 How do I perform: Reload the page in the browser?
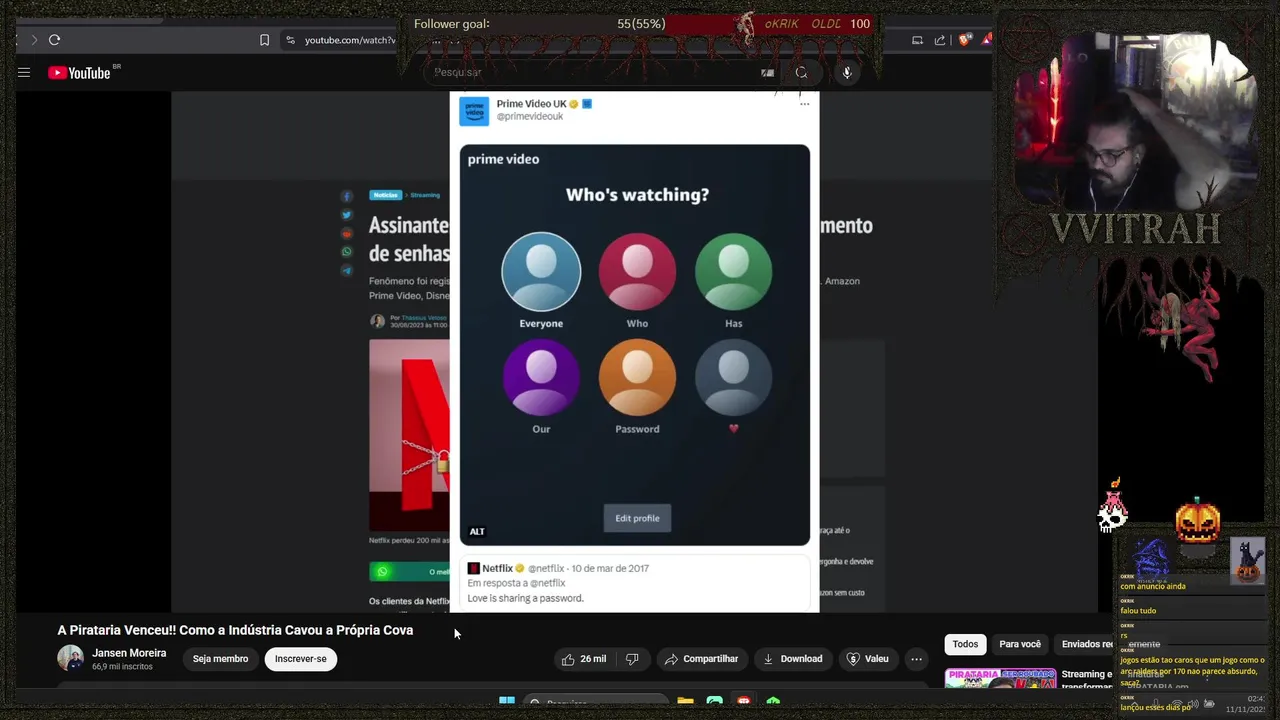[x=54, y=40]
